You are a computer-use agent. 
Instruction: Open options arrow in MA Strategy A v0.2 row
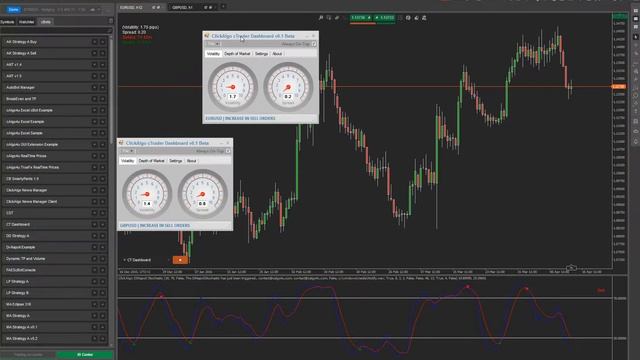point(102,339)
